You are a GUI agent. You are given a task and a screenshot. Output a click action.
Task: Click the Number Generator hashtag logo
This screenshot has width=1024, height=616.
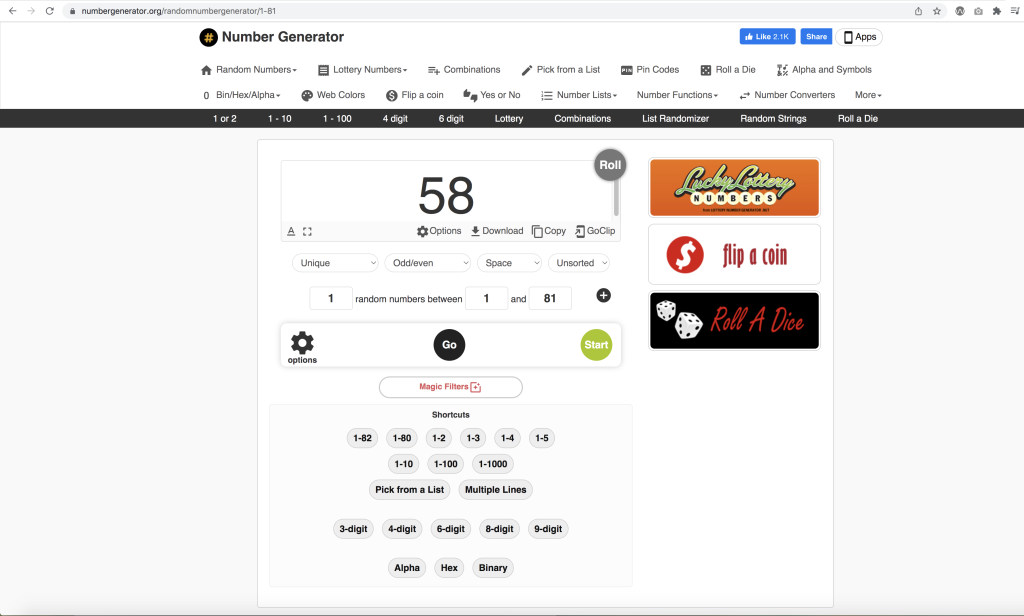click(x=208, y=37)
